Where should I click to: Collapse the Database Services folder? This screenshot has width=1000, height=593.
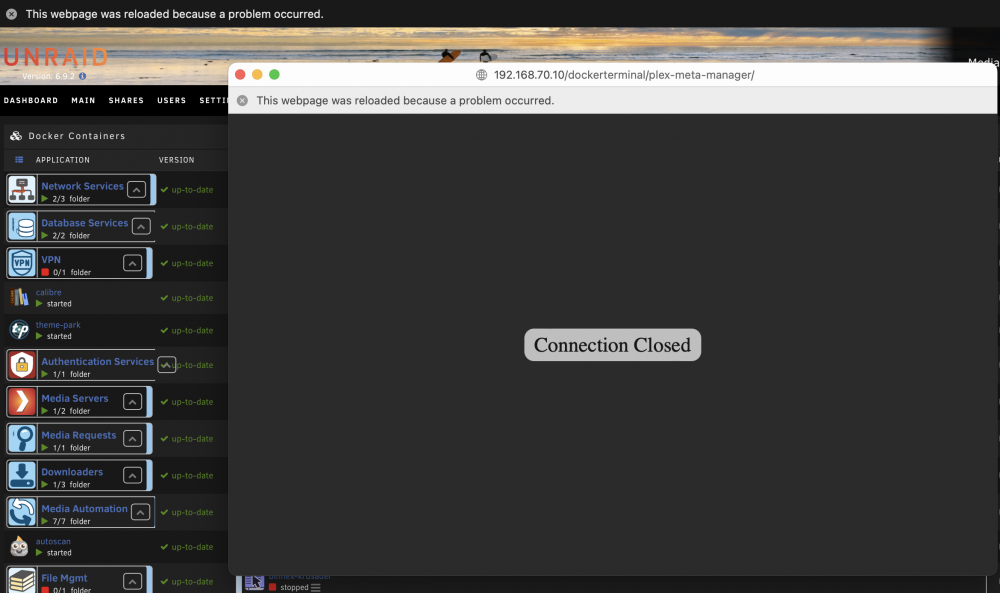tap(141, 226)
